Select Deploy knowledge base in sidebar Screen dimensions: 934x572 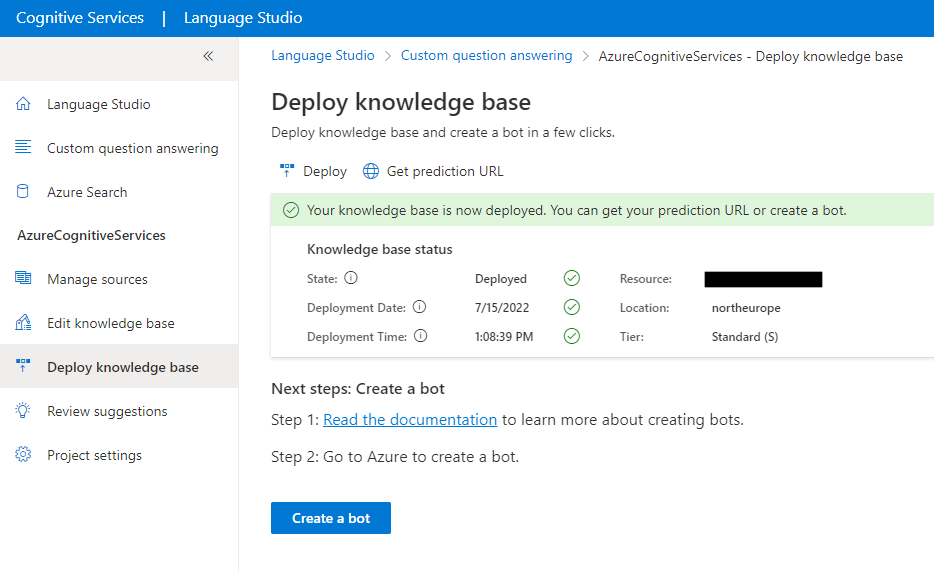click(x=119, y=366)
